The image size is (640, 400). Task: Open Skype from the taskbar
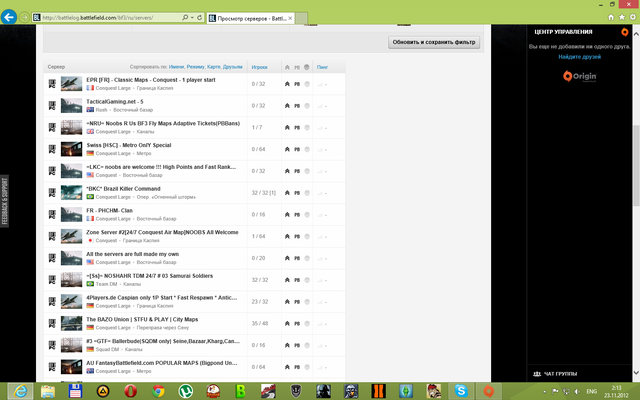point(461,391)
